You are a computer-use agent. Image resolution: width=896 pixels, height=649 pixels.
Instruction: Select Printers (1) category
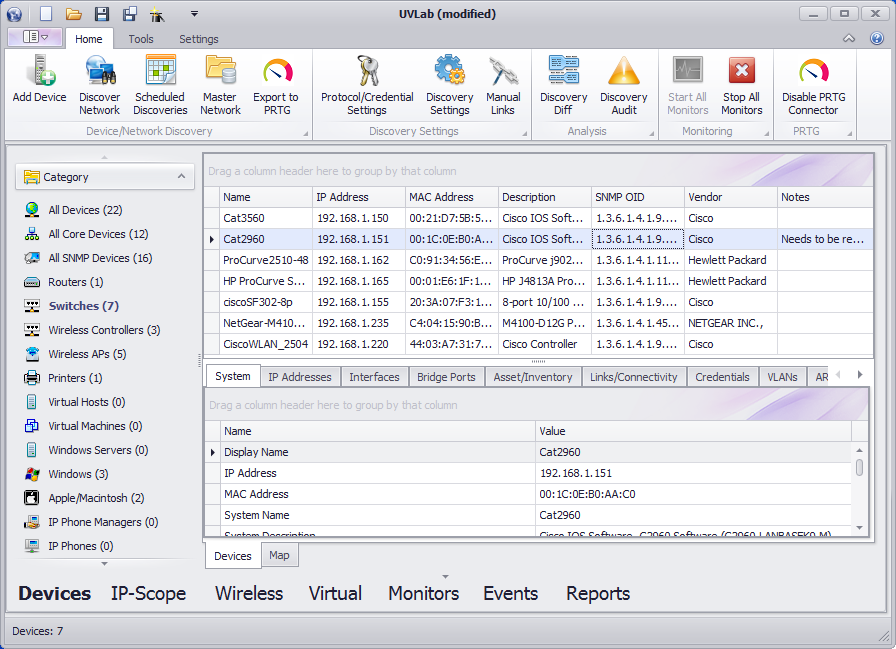coord(75,378)
